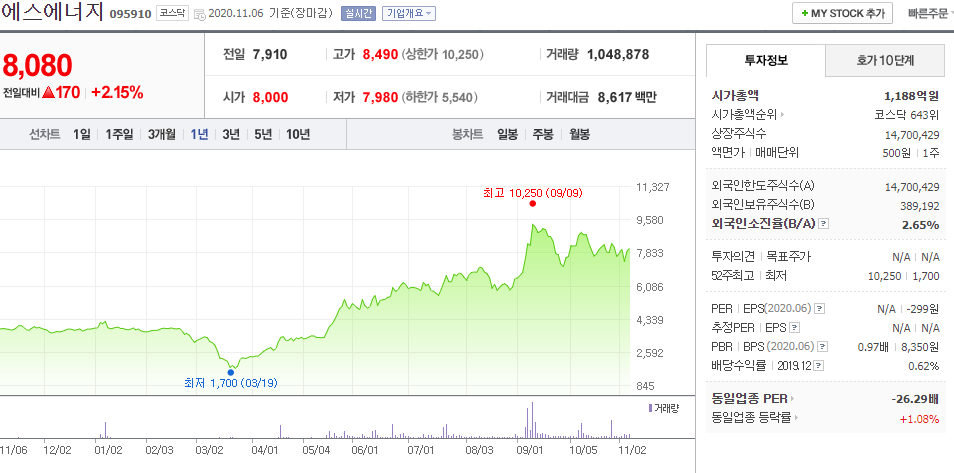Click help icon next to PER EPS(2020.06)
The height and width of the screenshot is (473, 954).
coord(820,309)
